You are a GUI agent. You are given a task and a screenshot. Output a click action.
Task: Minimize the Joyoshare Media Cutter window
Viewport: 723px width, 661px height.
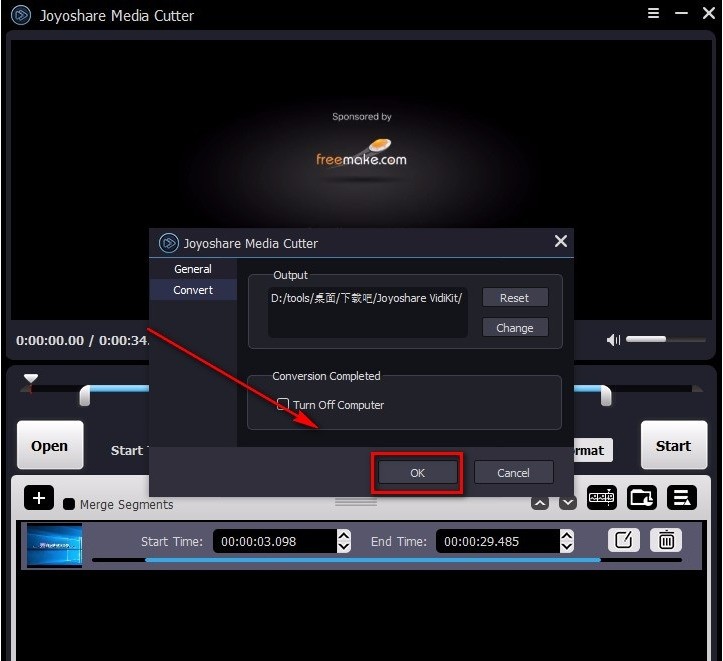pyautogui.click(x=681, y=13)
